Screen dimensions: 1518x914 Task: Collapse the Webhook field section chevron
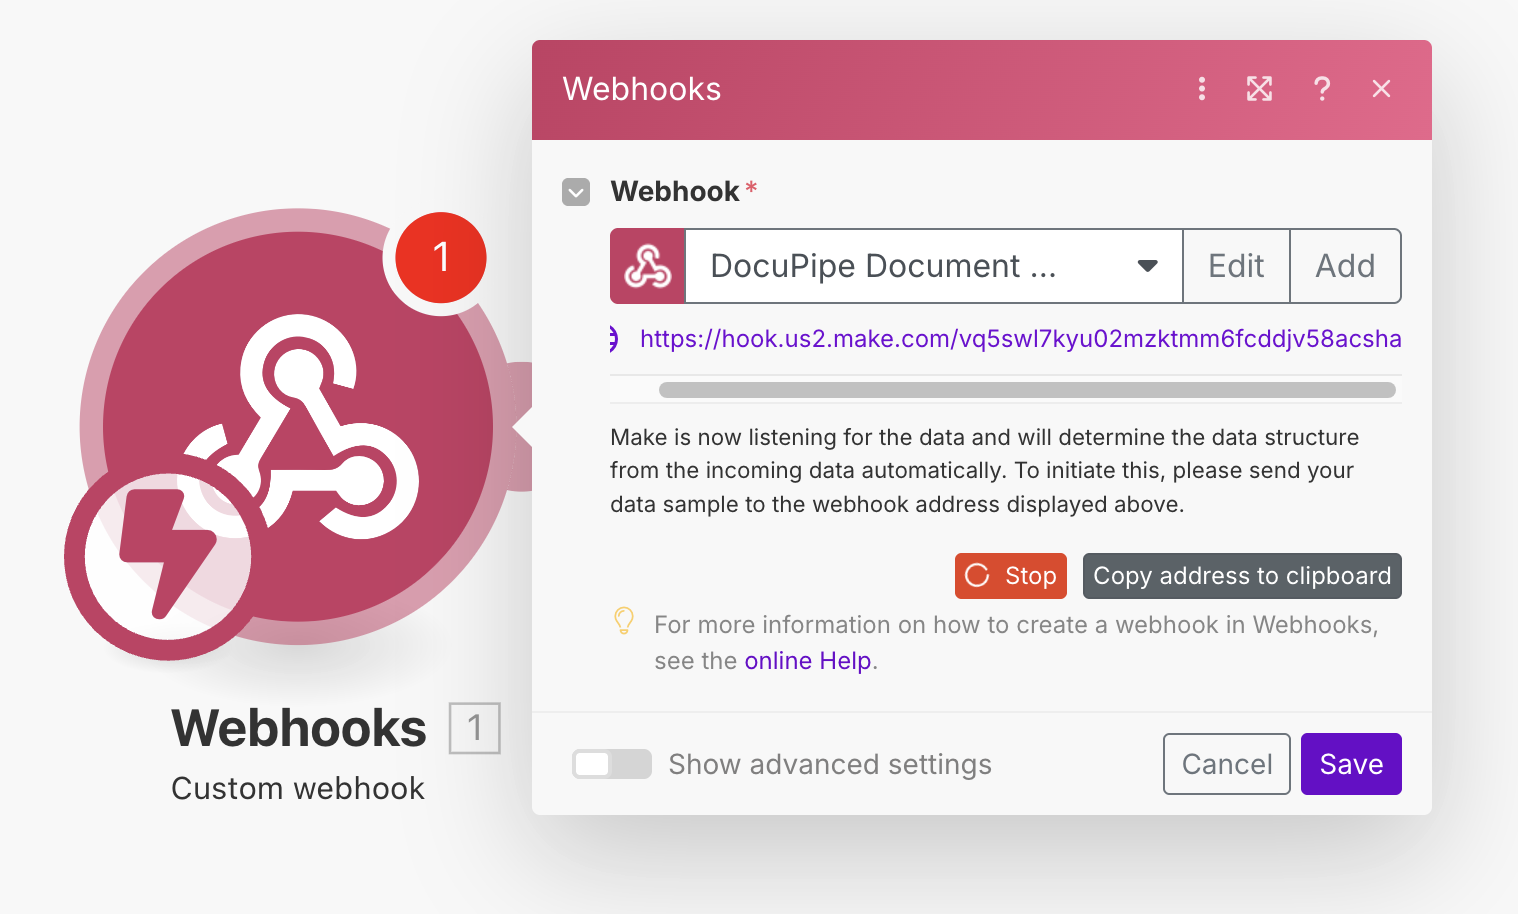[576, 192]
